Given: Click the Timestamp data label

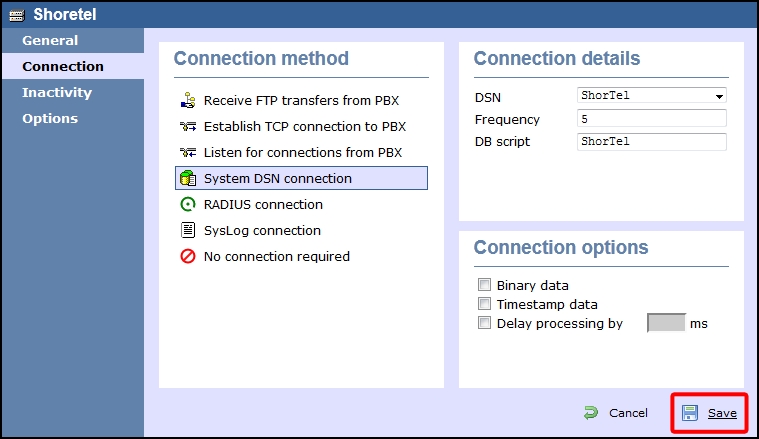Looking at the screenshot, I should pos(547,304).
